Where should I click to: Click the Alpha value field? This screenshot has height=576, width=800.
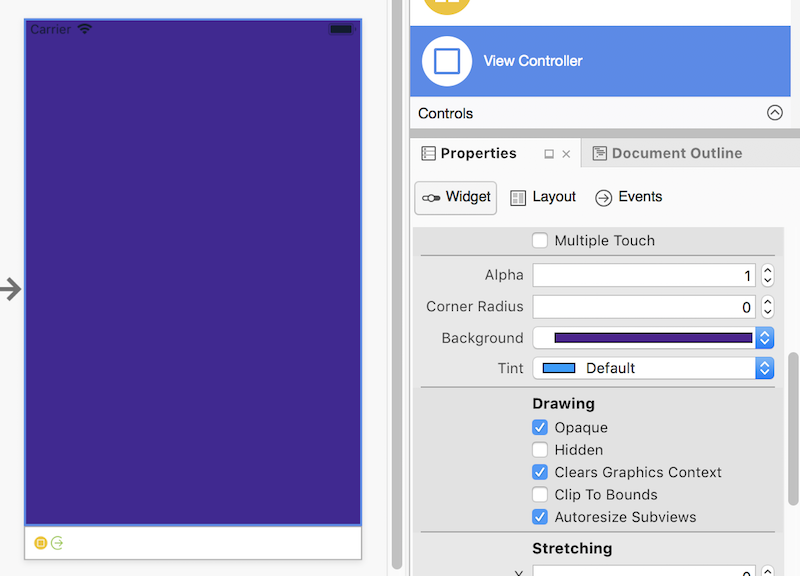pyautogui.click(x=644, y=276)
